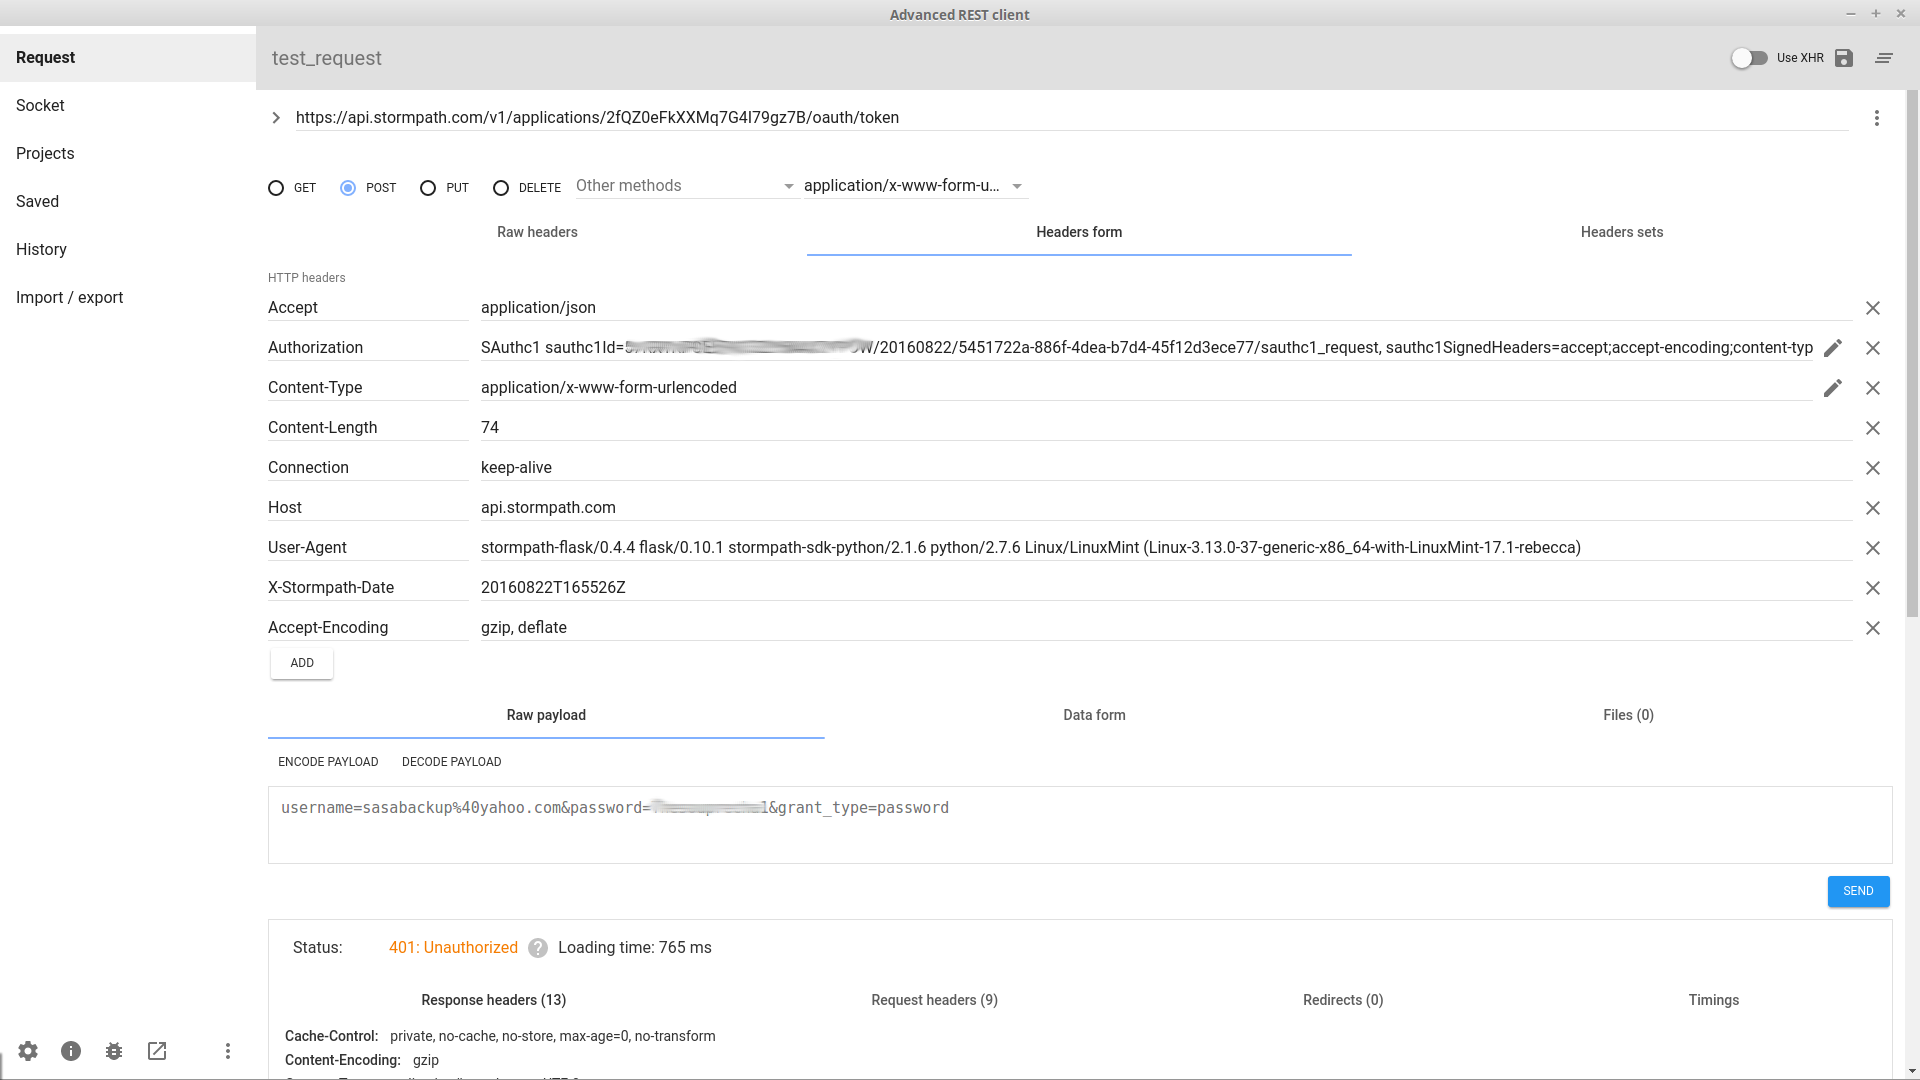Screen dimensions: 1920x1080
Task: Select the PUT method radio button
Action: tap(428, 188)
